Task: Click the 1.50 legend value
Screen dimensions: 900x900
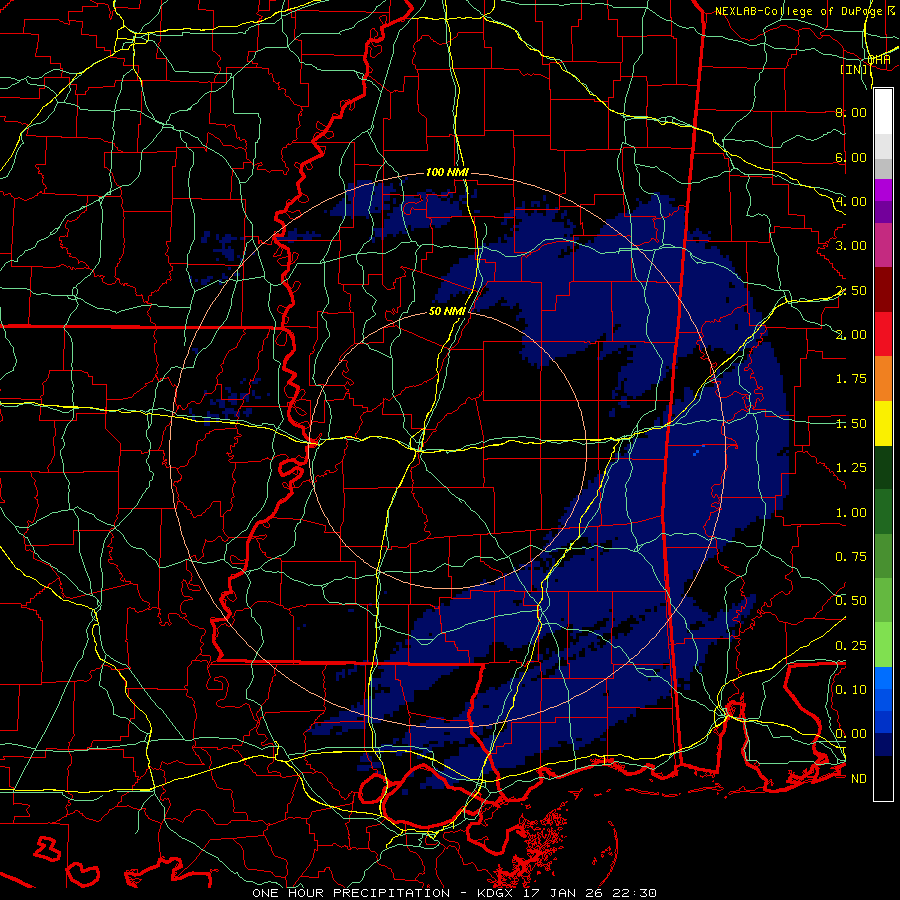Action: (851, 424)
